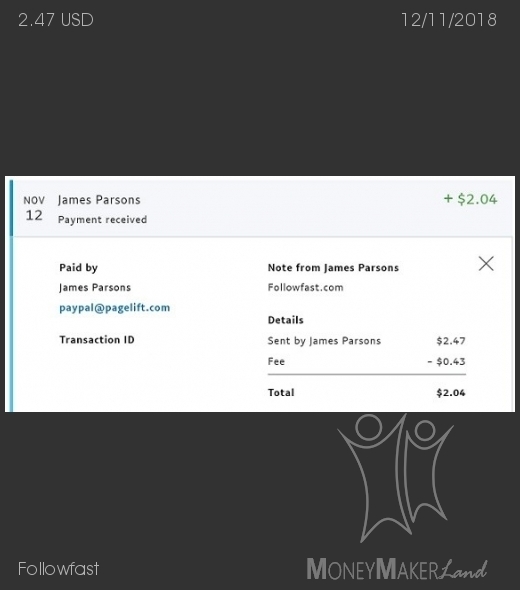Screen dimensions: 520x590
Task: Click the 2.47 USD caption at top
Action: coord(56,20)
